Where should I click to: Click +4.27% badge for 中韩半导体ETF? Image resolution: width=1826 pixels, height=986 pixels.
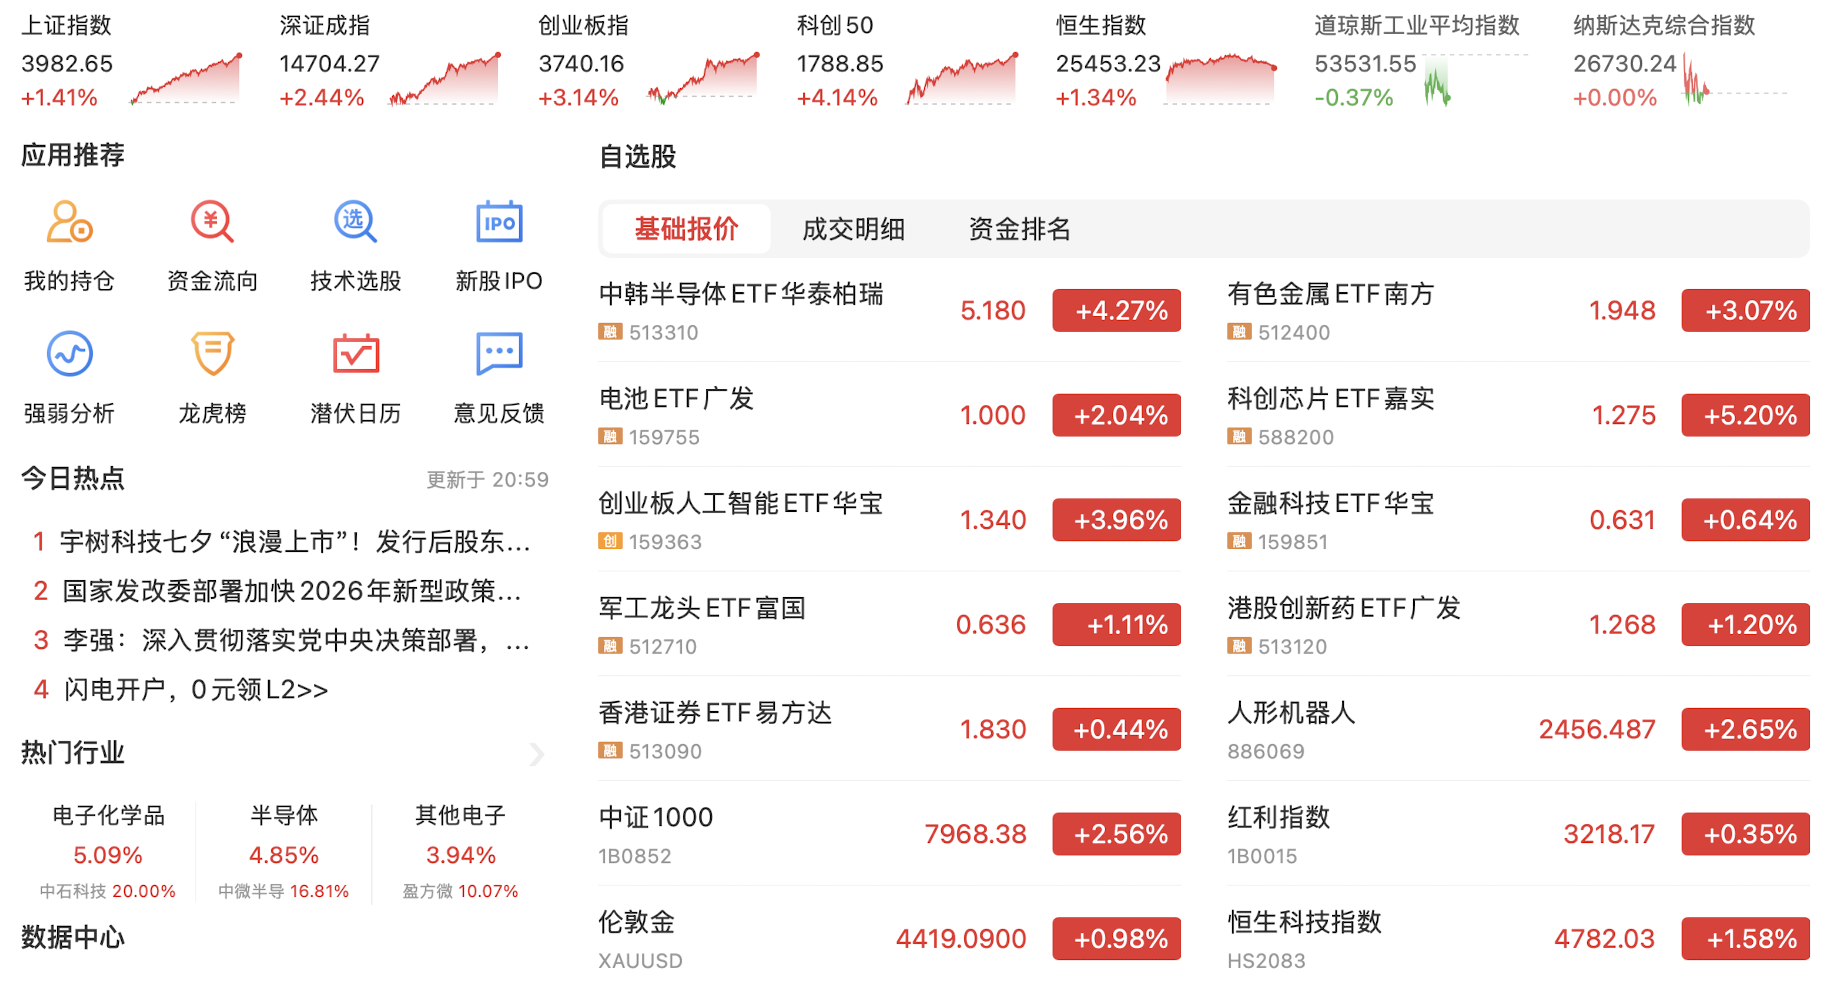pyautogui.click(x=1116, y=310)
